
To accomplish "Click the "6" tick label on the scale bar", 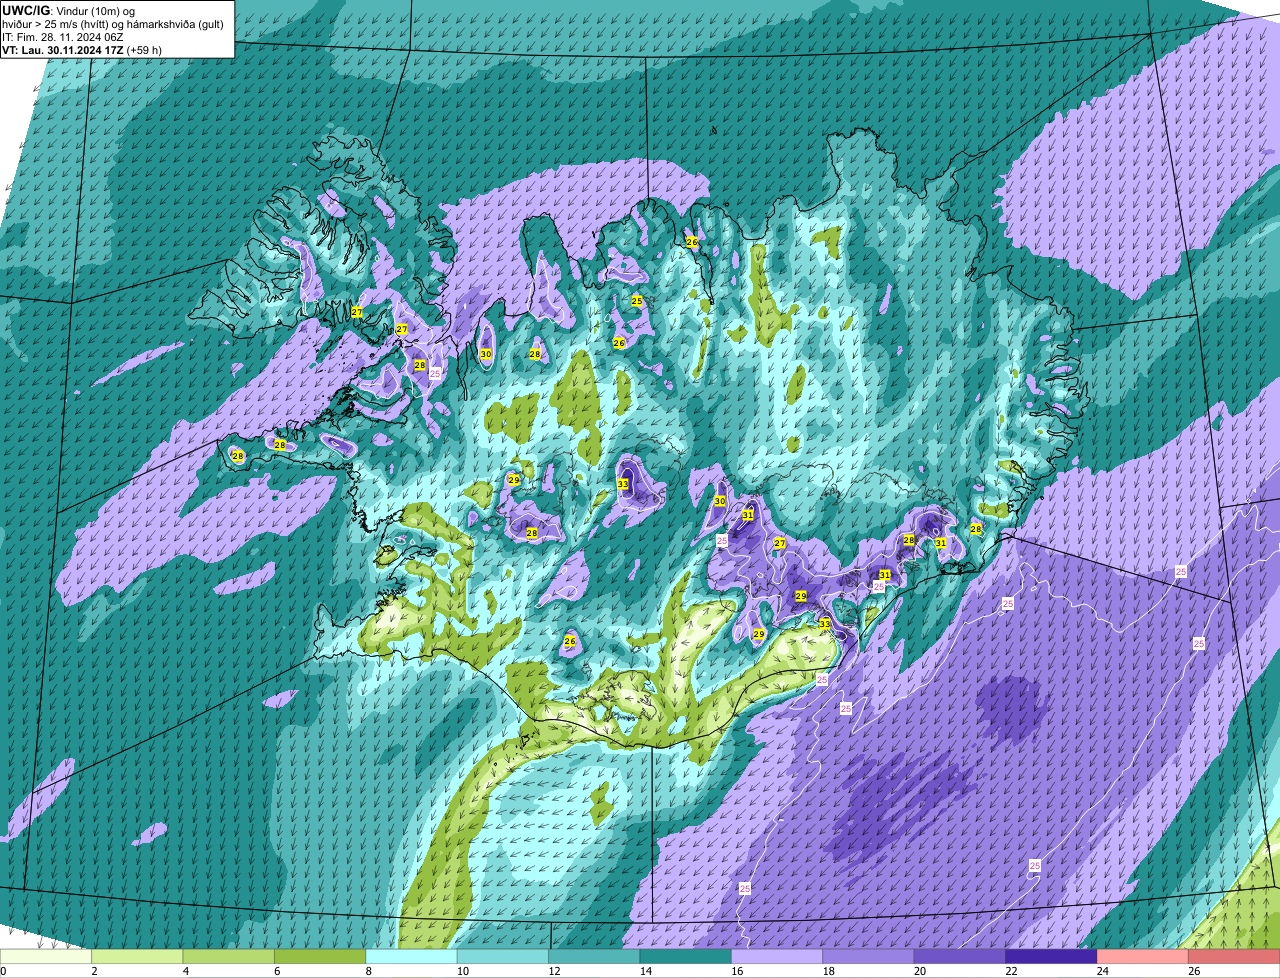I will tap(276, 971).
